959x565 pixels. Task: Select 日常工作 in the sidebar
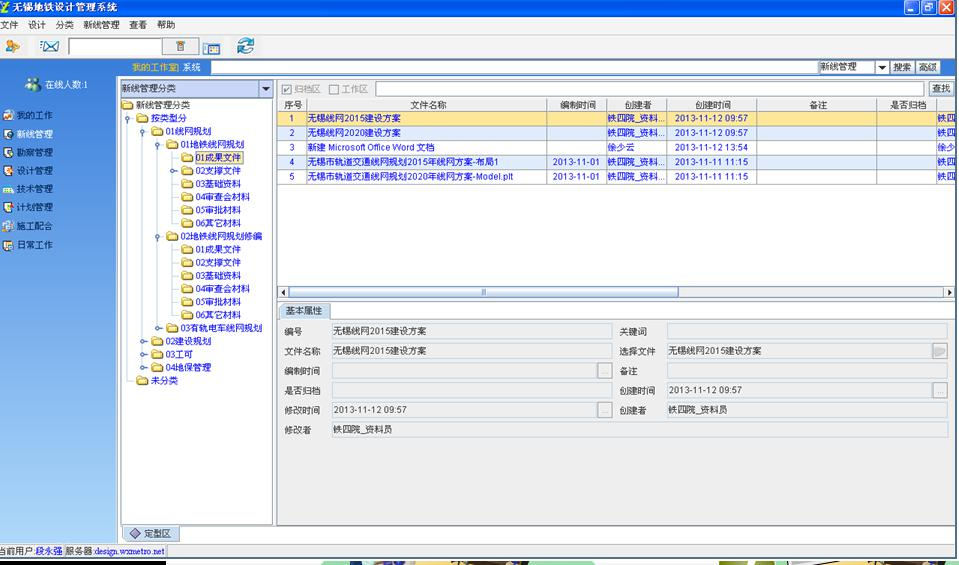coord(34,245)
